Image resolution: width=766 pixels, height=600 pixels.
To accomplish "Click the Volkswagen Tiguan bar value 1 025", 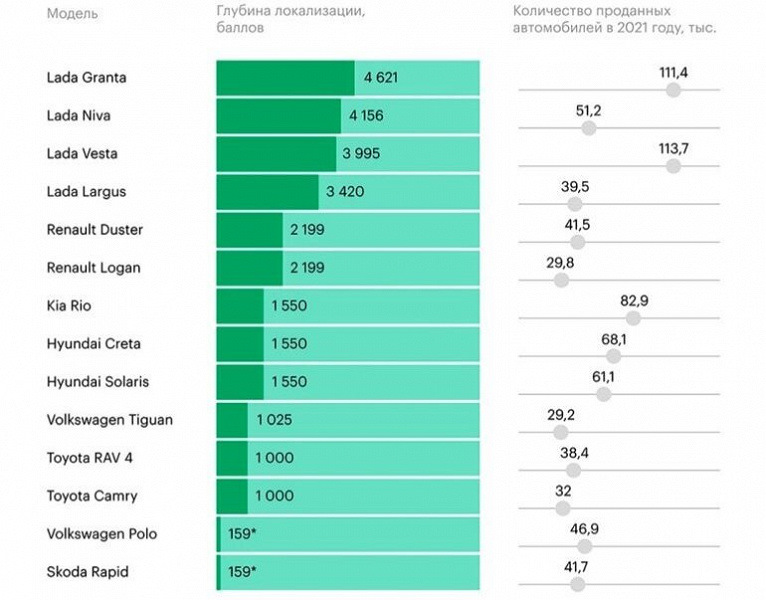I will 274,420.
